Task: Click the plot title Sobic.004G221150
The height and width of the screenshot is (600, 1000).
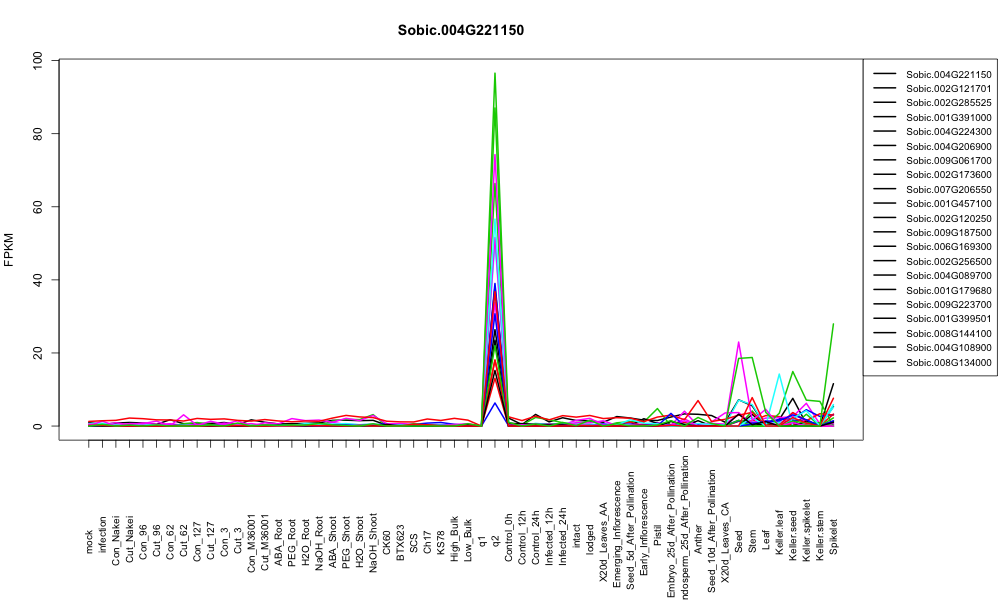Action: (460, 30)
